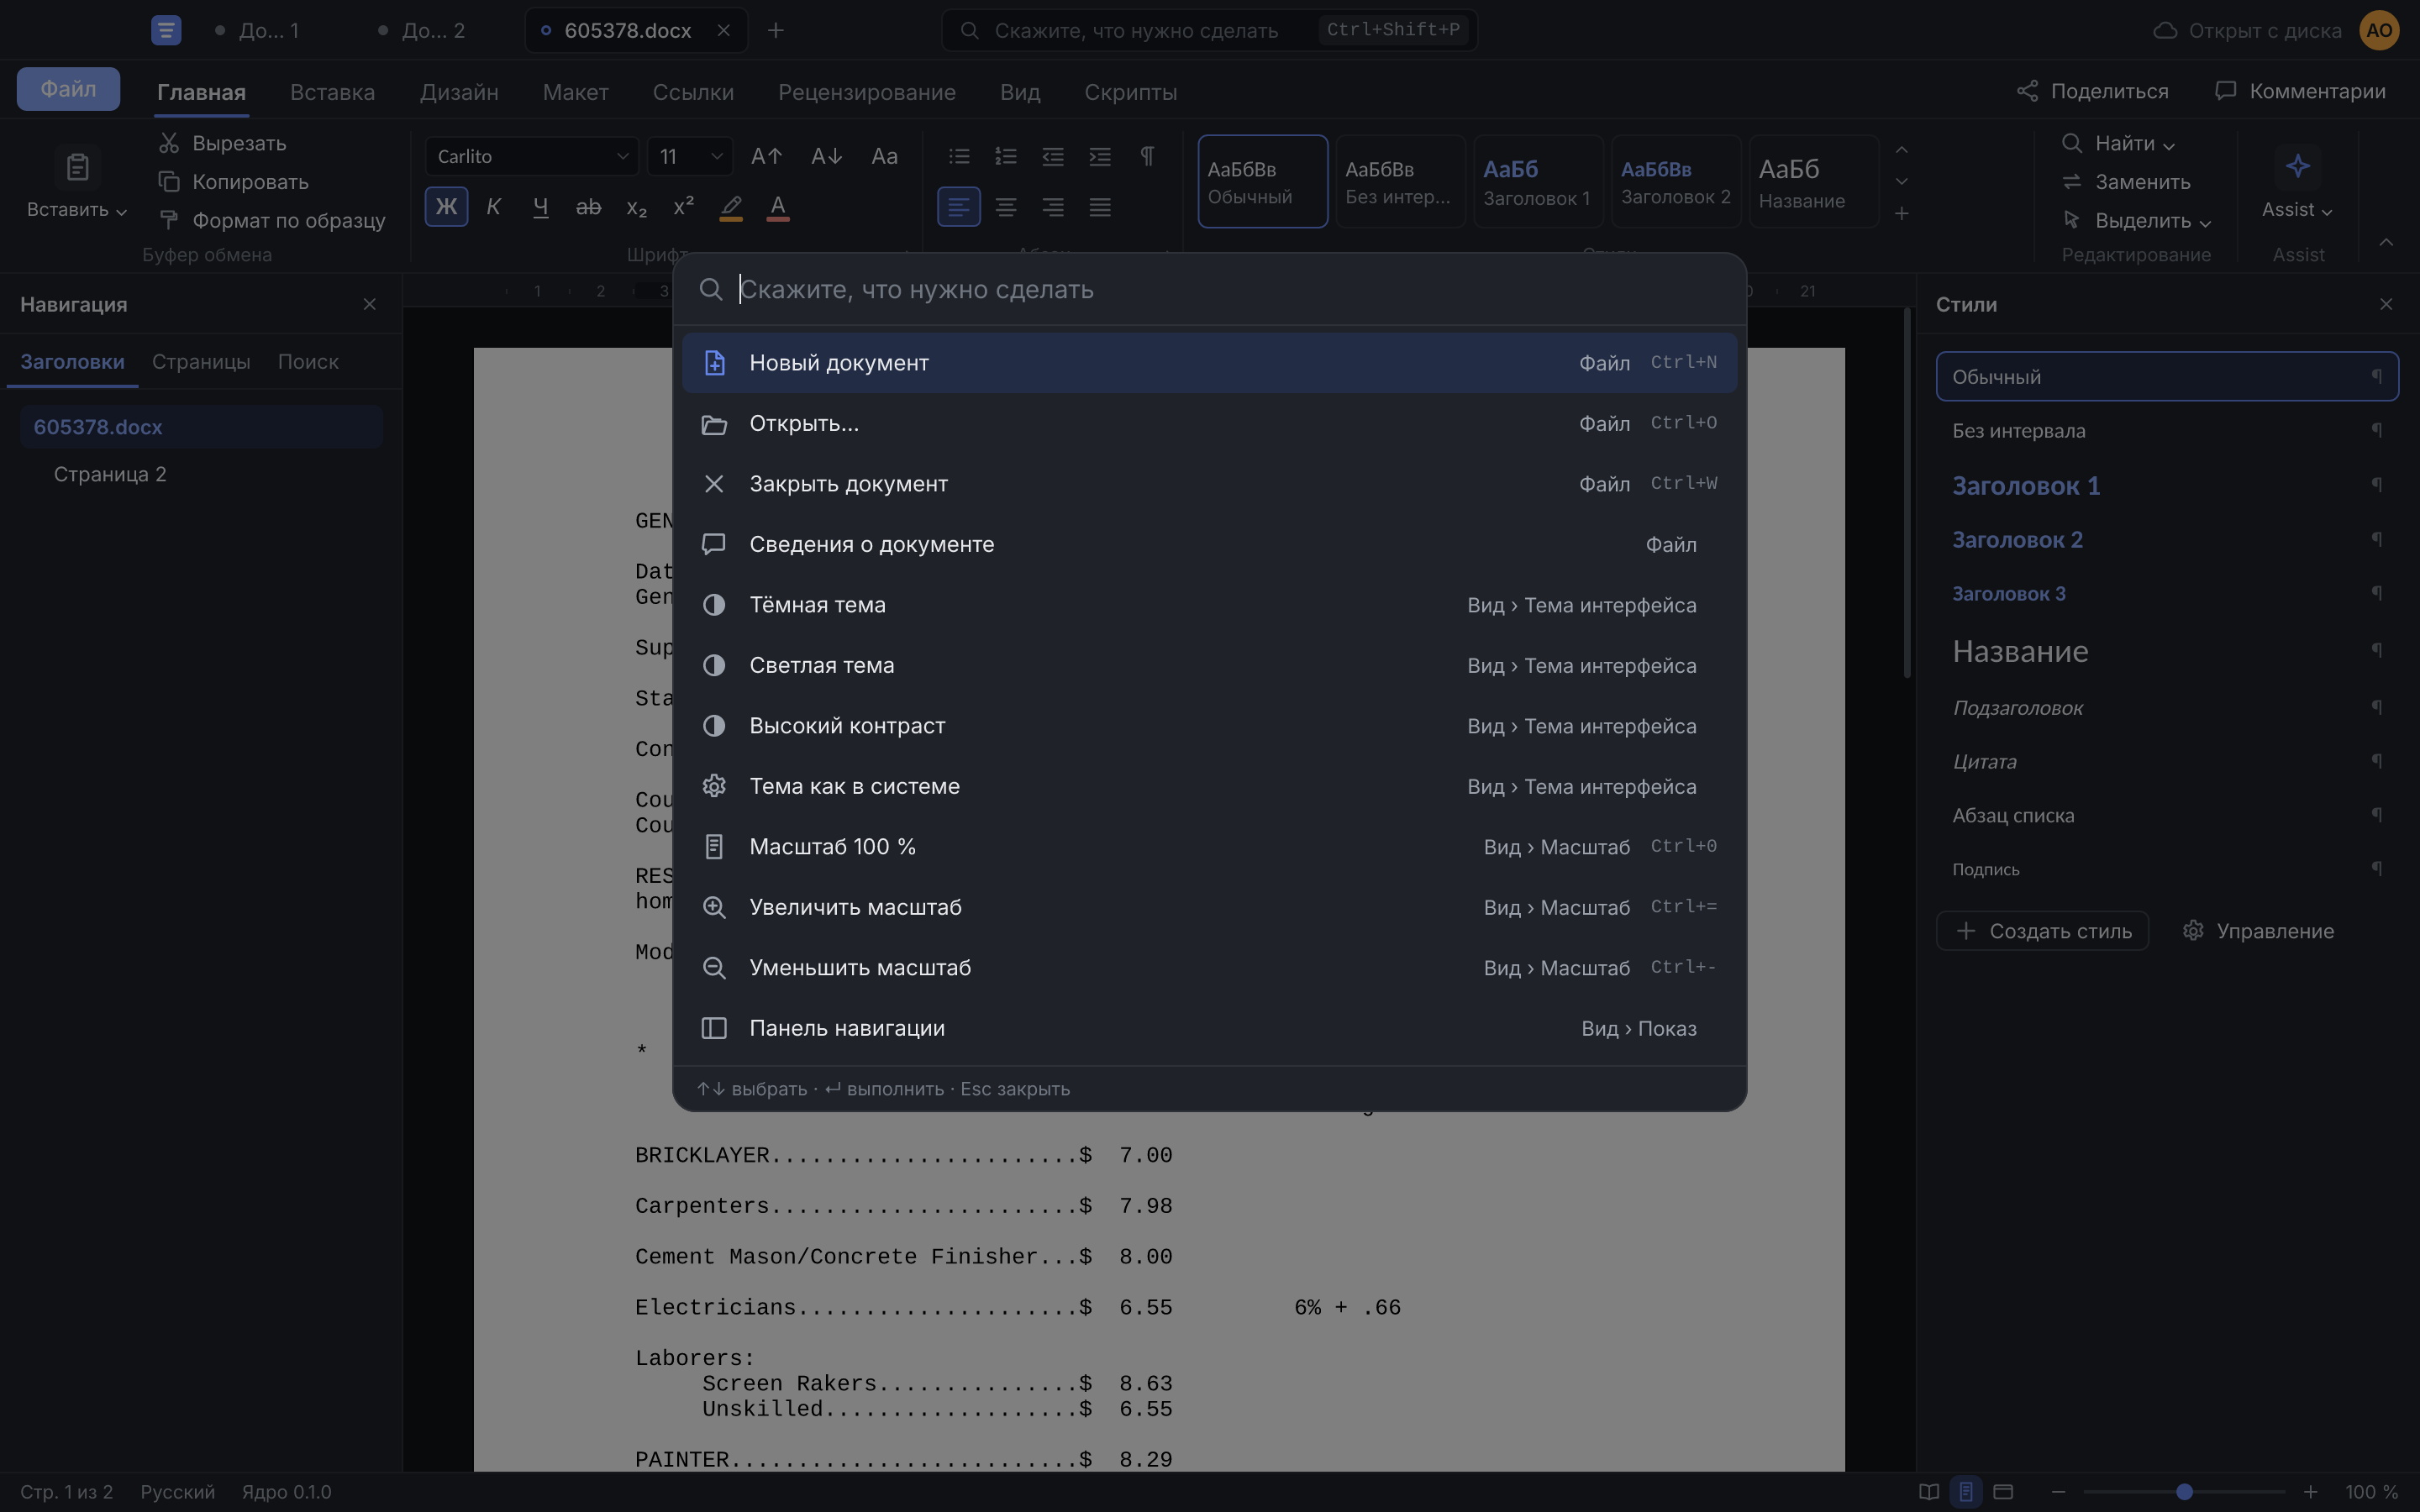Click the Создать стиль button
The height and width of the screenshot is (1512, 2420).
2042,931
